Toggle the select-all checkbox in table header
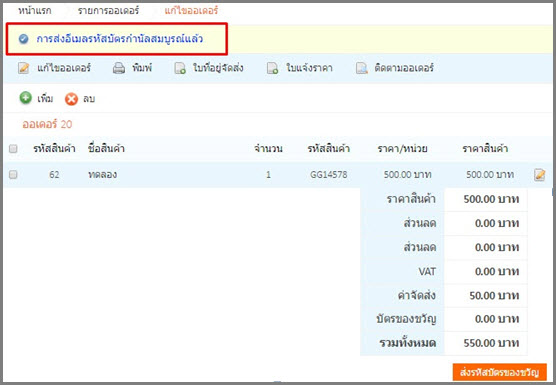Screen dimensions: 556x385 13,149
